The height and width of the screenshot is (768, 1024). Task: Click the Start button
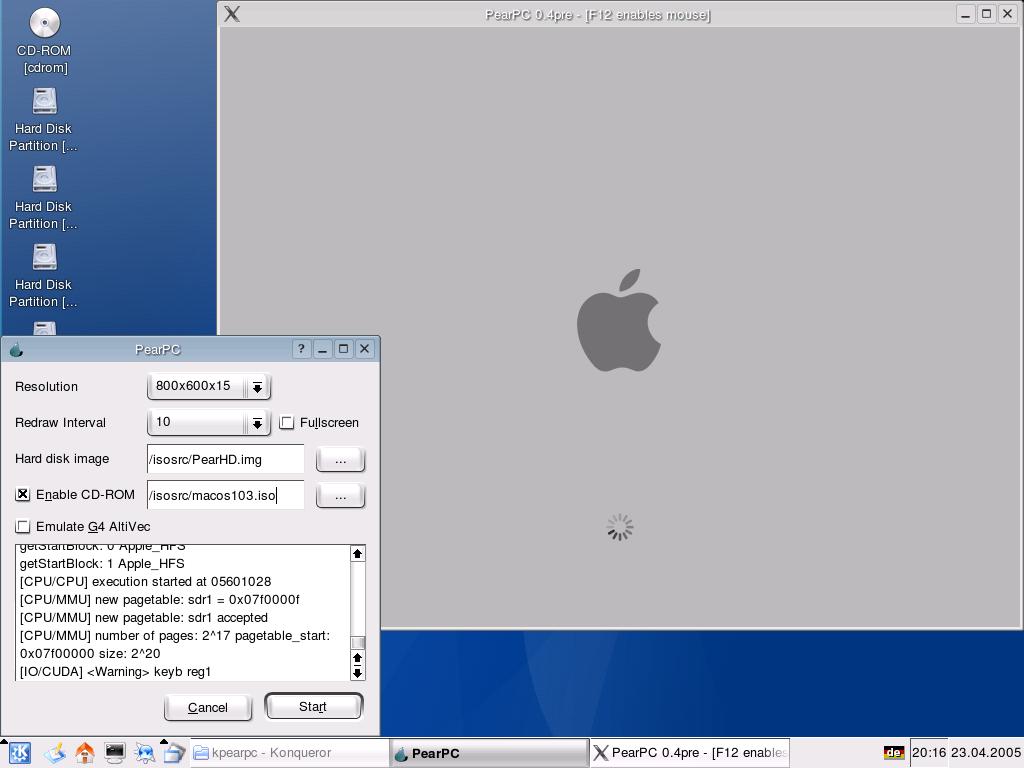point(313,707)
